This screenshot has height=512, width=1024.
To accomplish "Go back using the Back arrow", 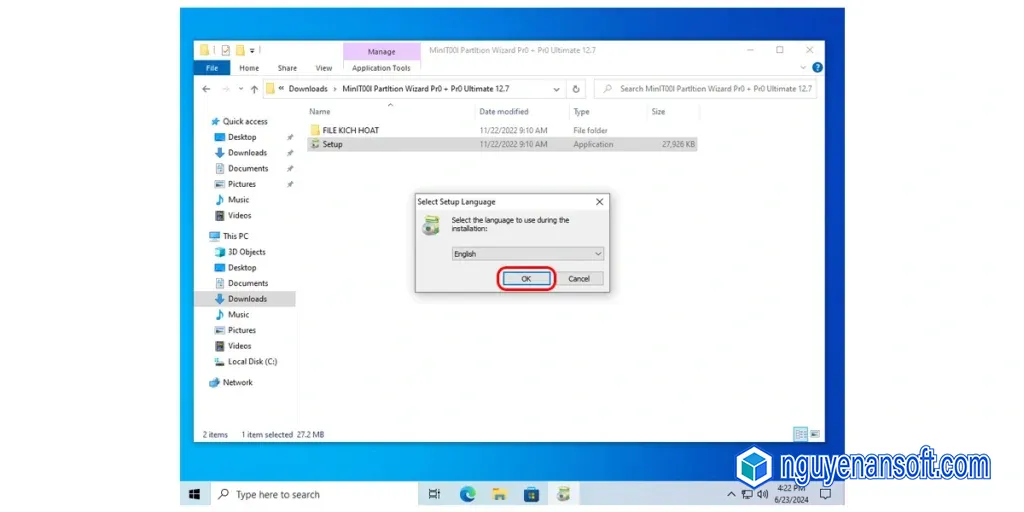I will 206,89.
